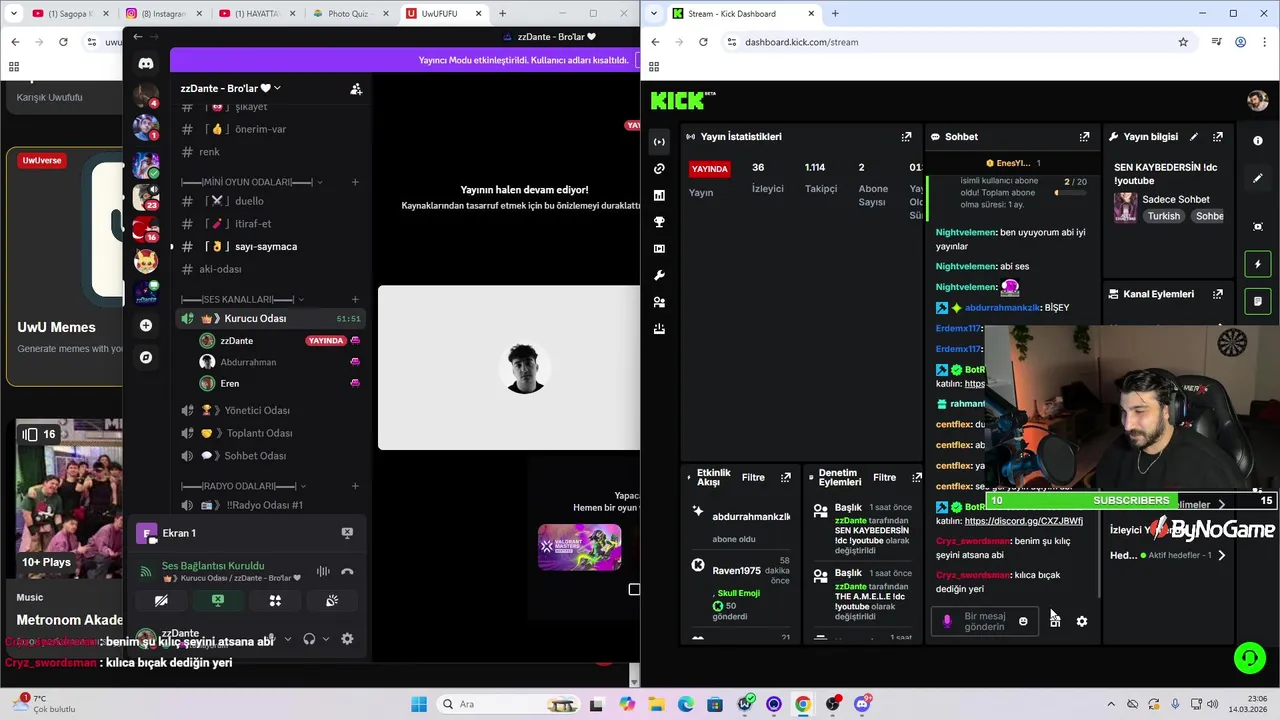Open Discord user settings gear

[347, 639]
